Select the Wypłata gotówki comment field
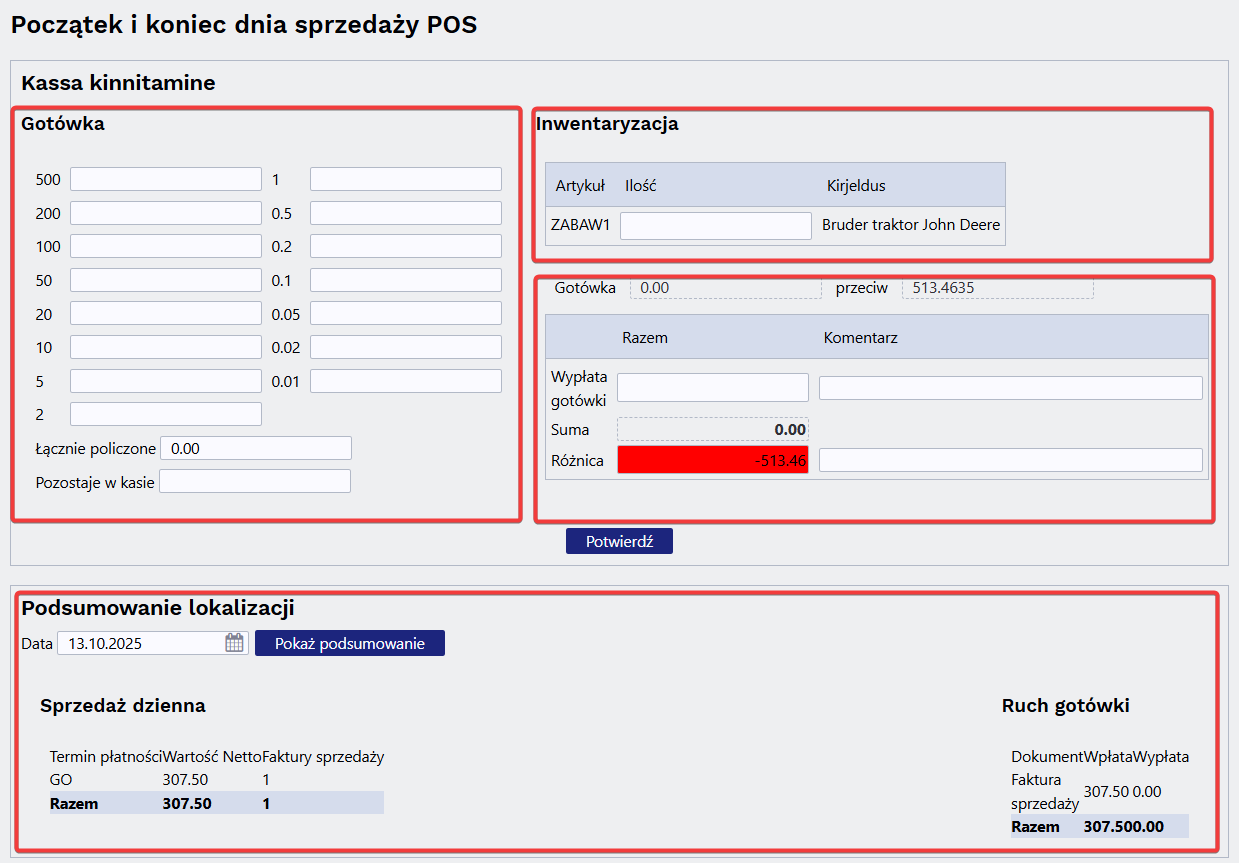The width and height of the screenshot is (1239, 863). pyautogui.click(x=1010, y=388)
